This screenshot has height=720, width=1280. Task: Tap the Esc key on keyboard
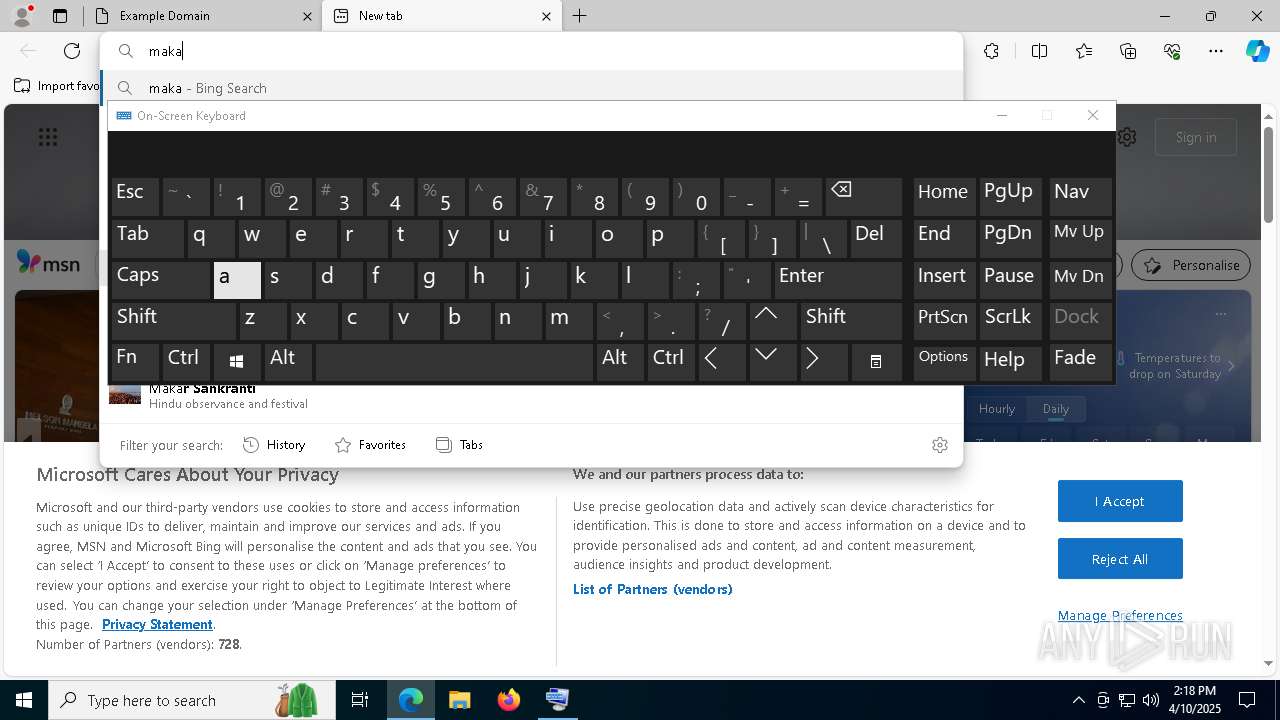point(135,197)
